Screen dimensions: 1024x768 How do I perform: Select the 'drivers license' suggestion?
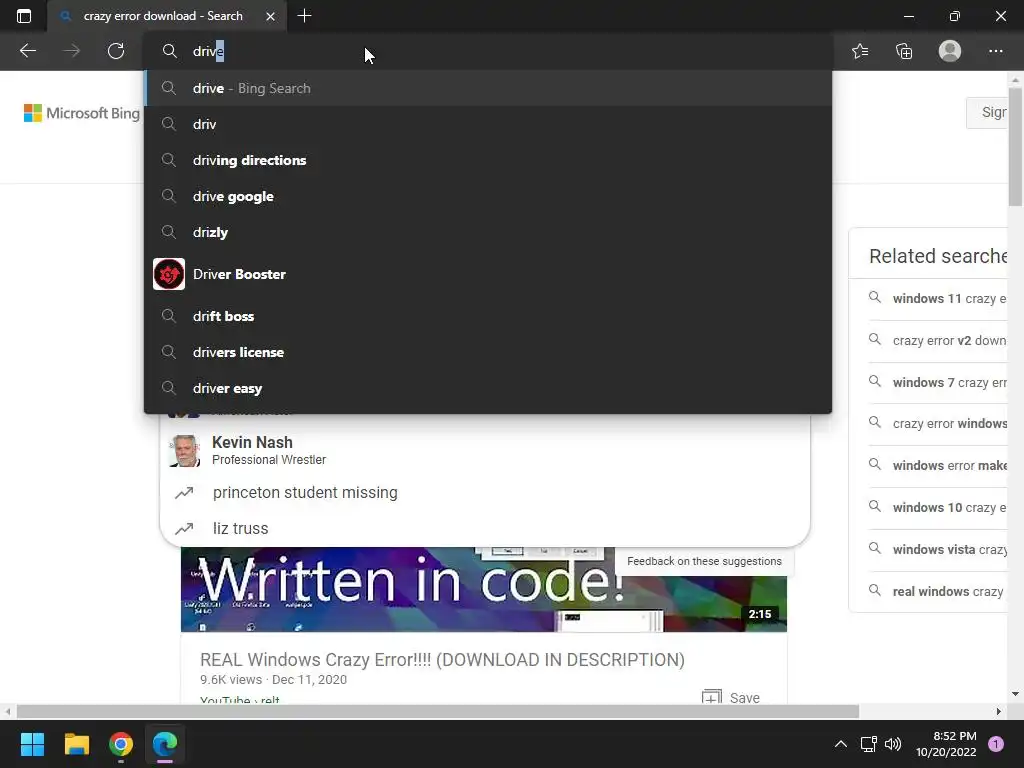[488, 352]
